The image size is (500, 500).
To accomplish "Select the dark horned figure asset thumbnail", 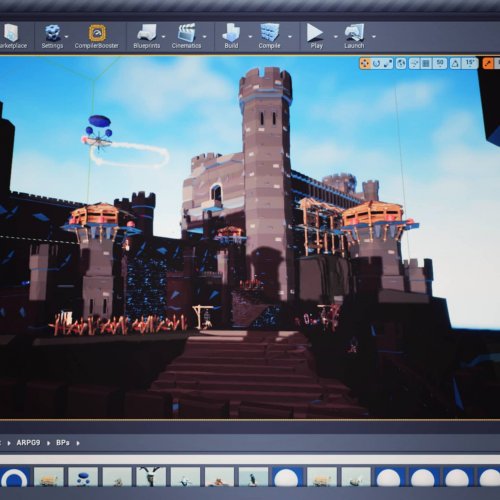I will point(151,477).
